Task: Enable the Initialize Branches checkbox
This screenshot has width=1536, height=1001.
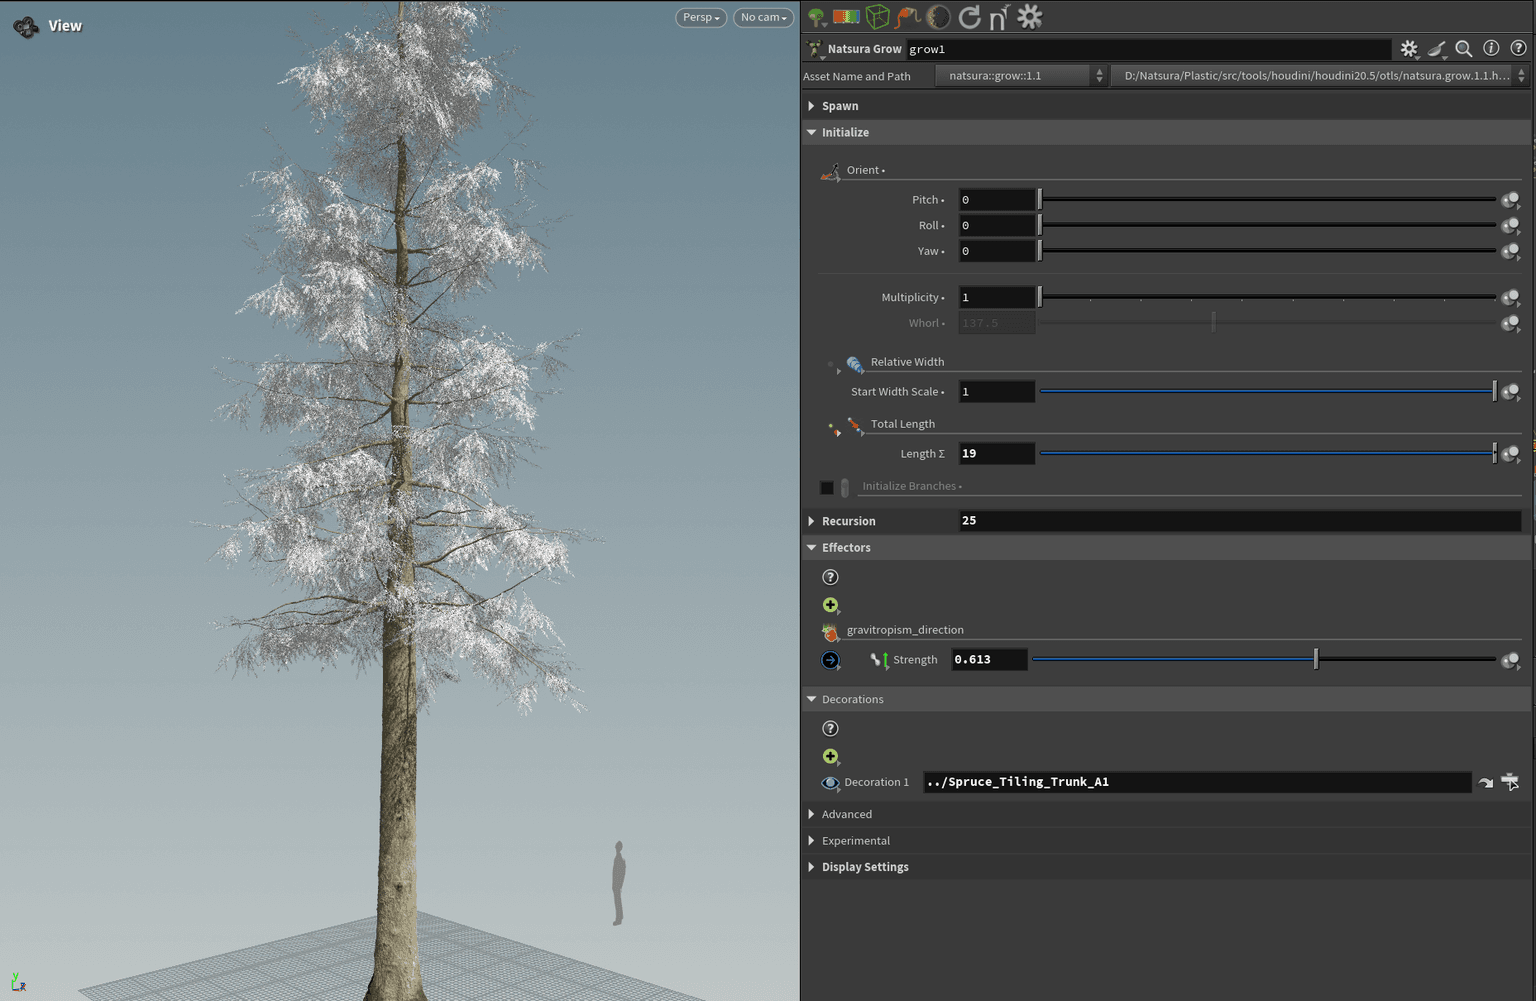Action: point(827,487)
